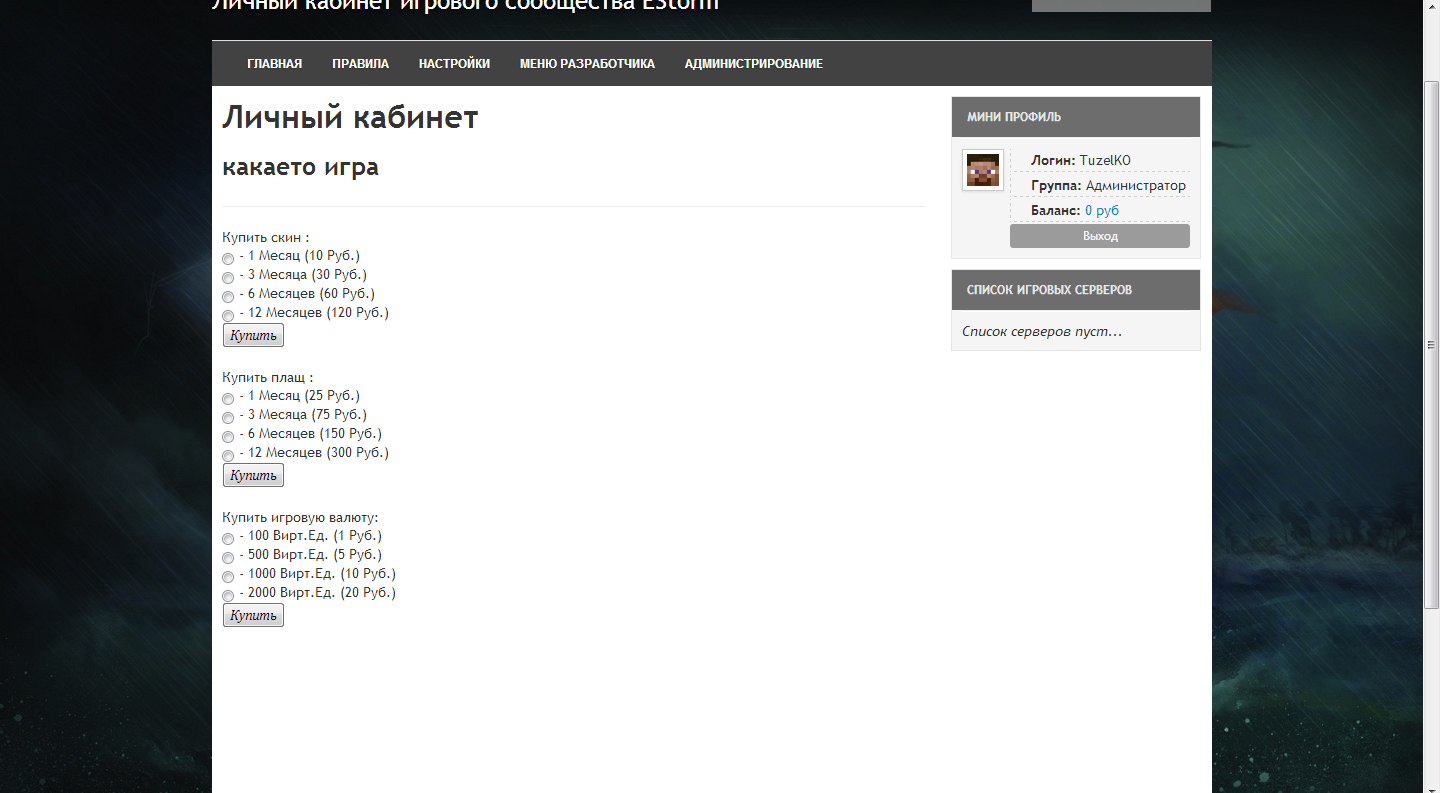
Task: Click the browser vertical scrollbar thumb
Action: [1431, 344]
